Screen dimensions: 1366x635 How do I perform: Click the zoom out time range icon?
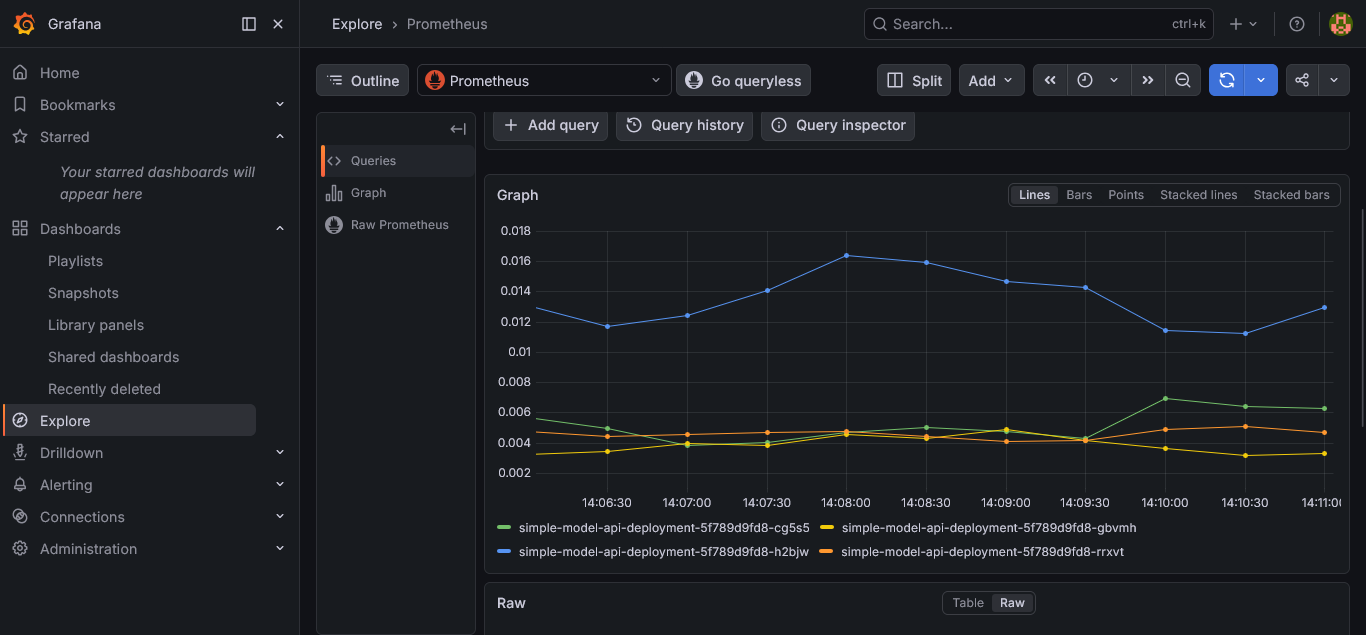point(1183,81)
